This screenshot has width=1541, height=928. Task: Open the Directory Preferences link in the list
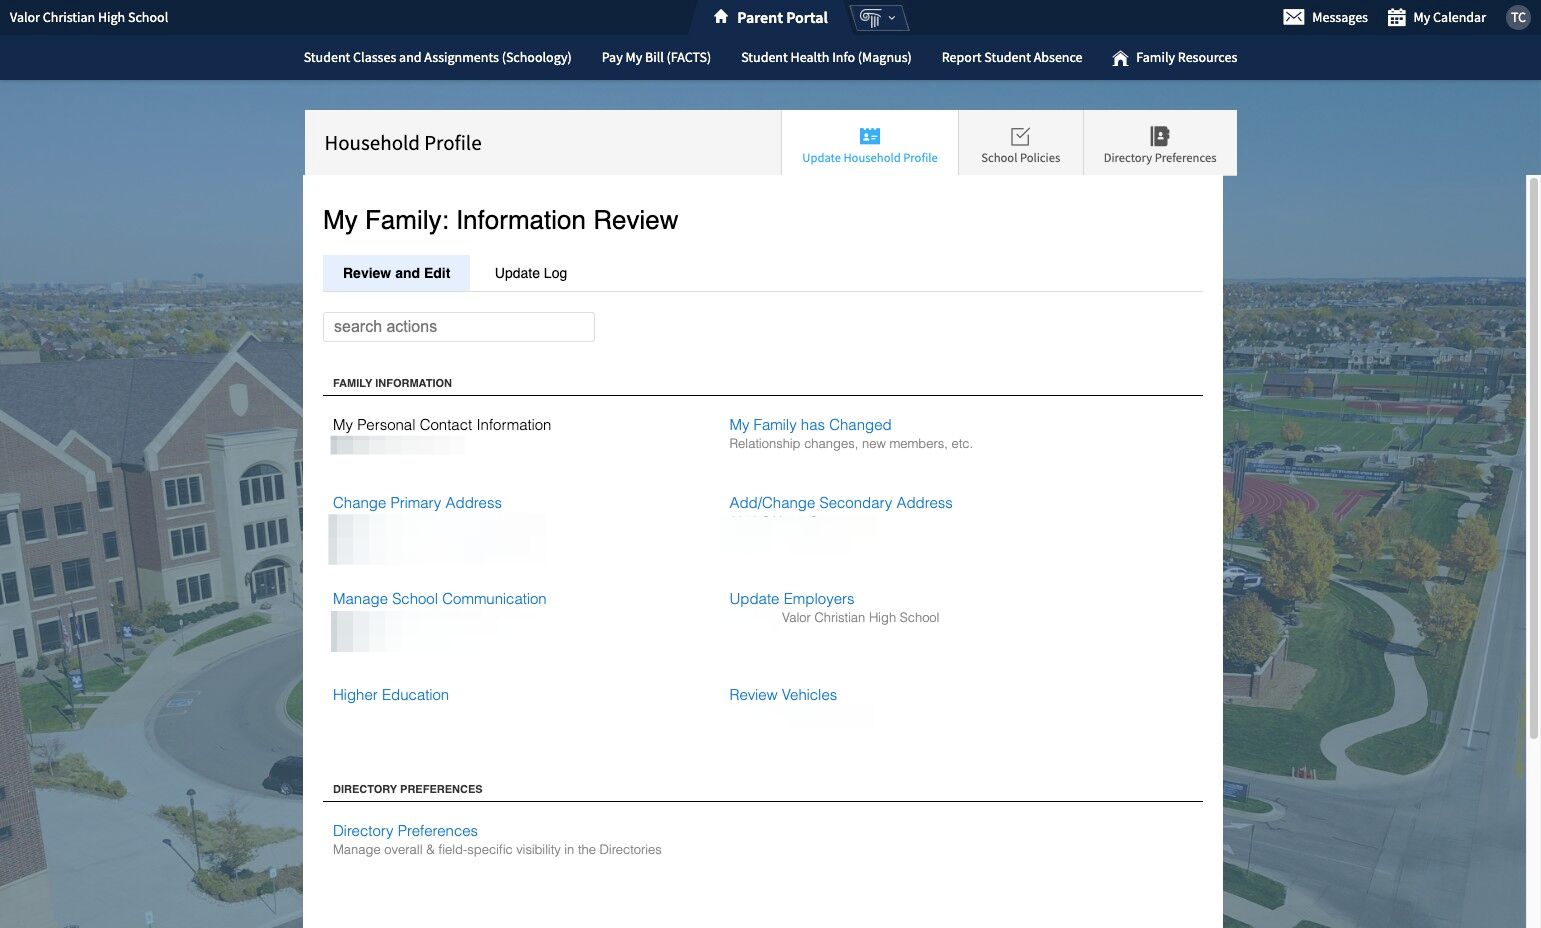click(x=405, y=831)
